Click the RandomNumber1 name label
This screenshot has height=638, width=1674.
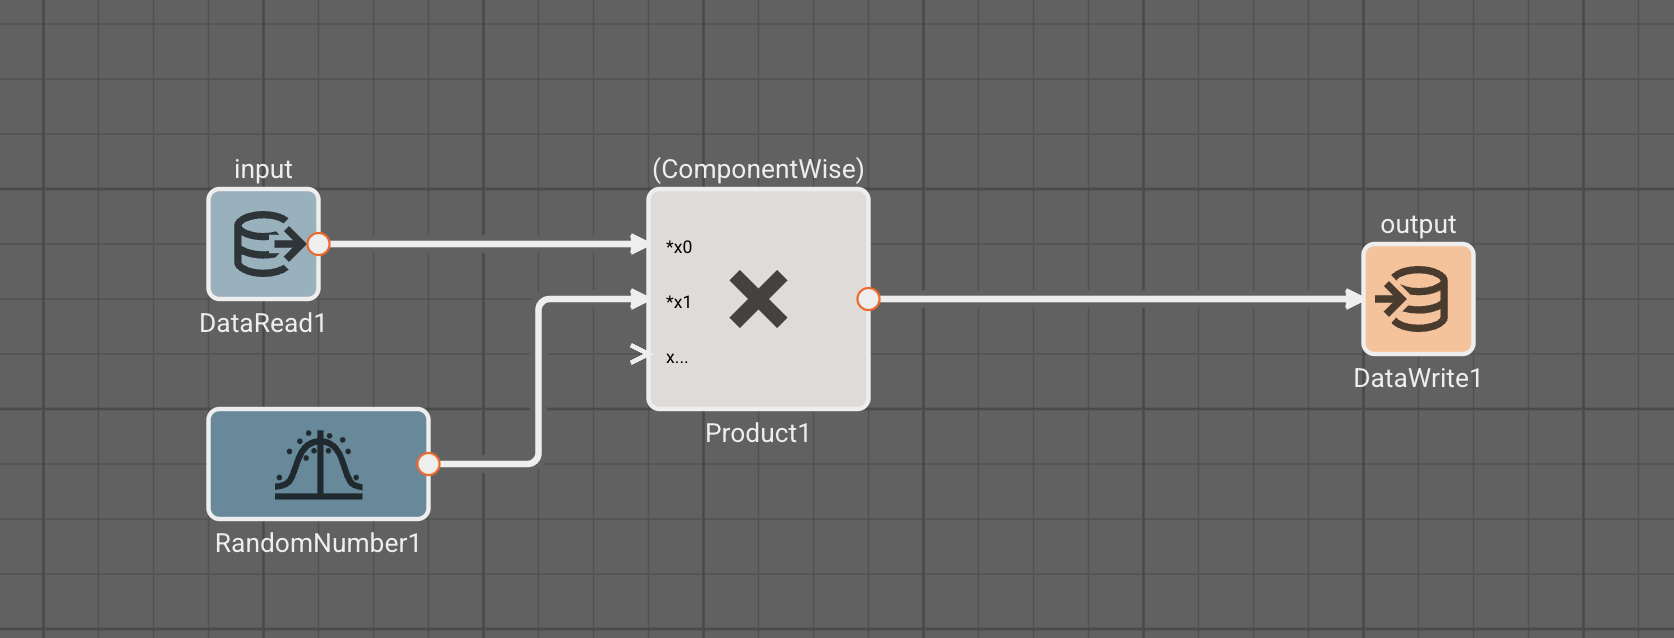pos(318,543)
